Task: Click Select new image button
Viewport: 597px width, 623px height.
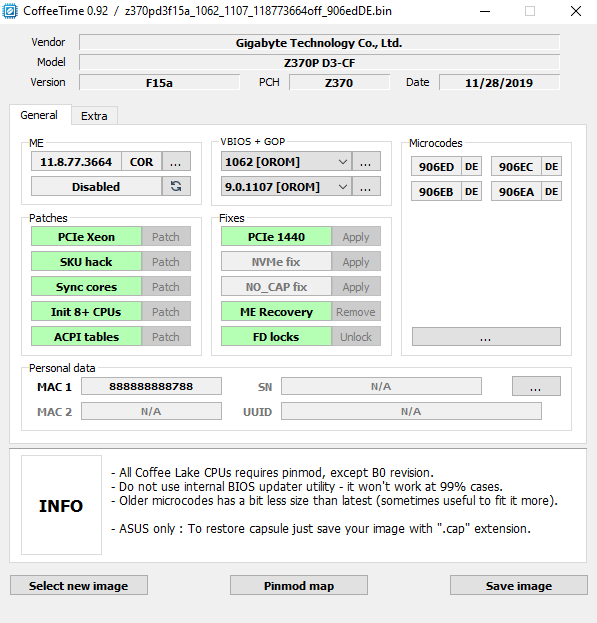Action: 79,585
